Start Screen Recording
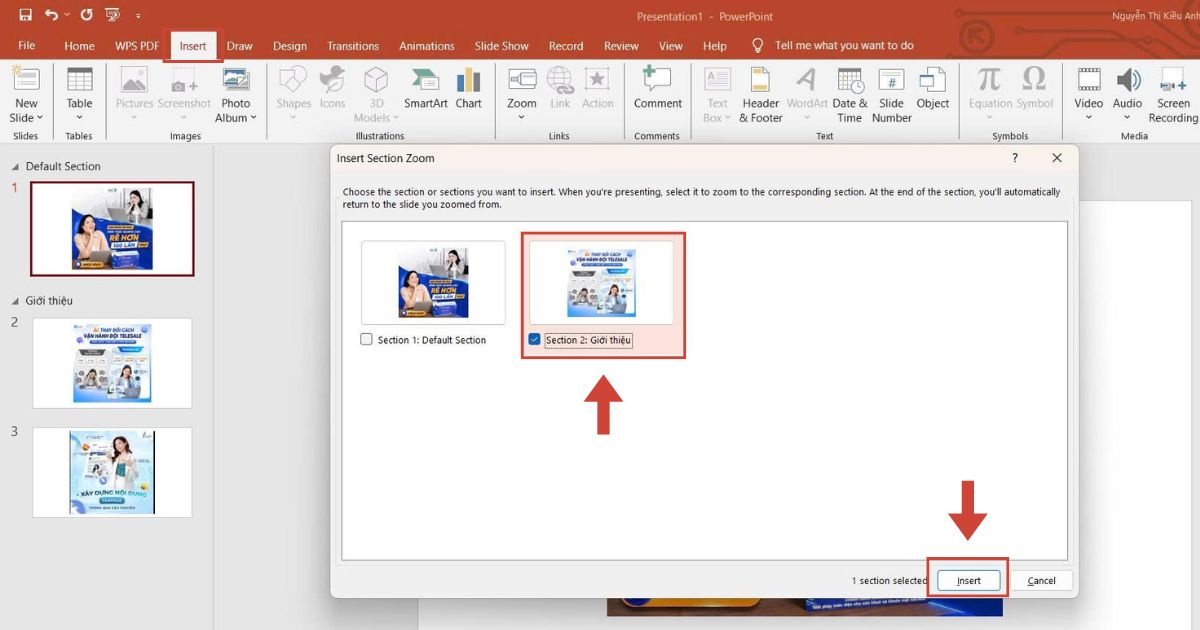Screen dimensions: 1200x630 [1173, 95]
